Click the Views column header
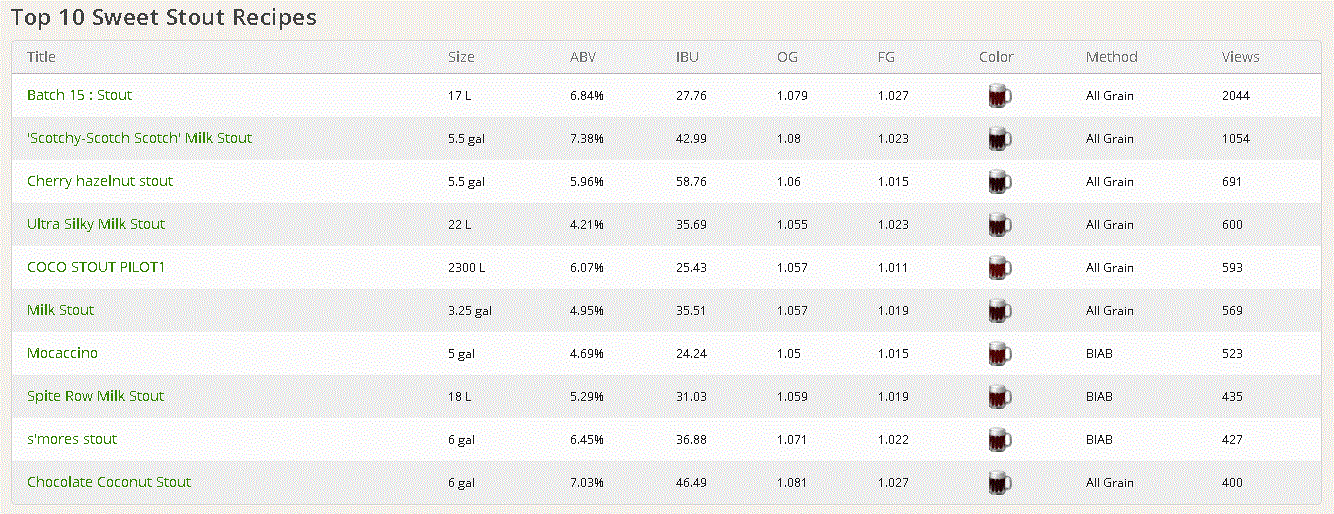1334x514 pixels. coord(1240,57)
